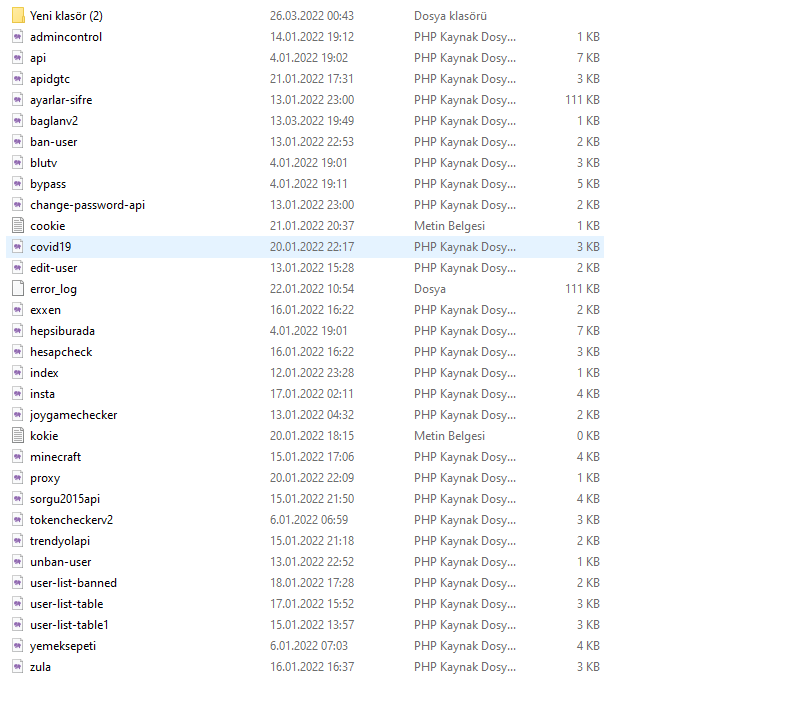Click the kokie text document icon
The width and height of the screenshot is (807, 723).
(18, 436)
